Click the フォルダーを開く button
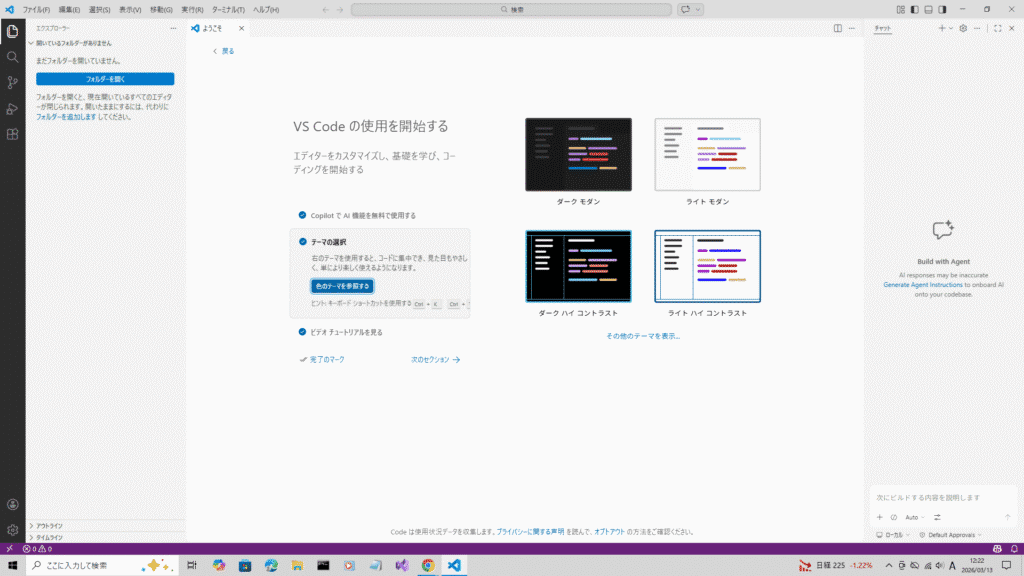This screenshot has width=1024, height=576. 105,79
